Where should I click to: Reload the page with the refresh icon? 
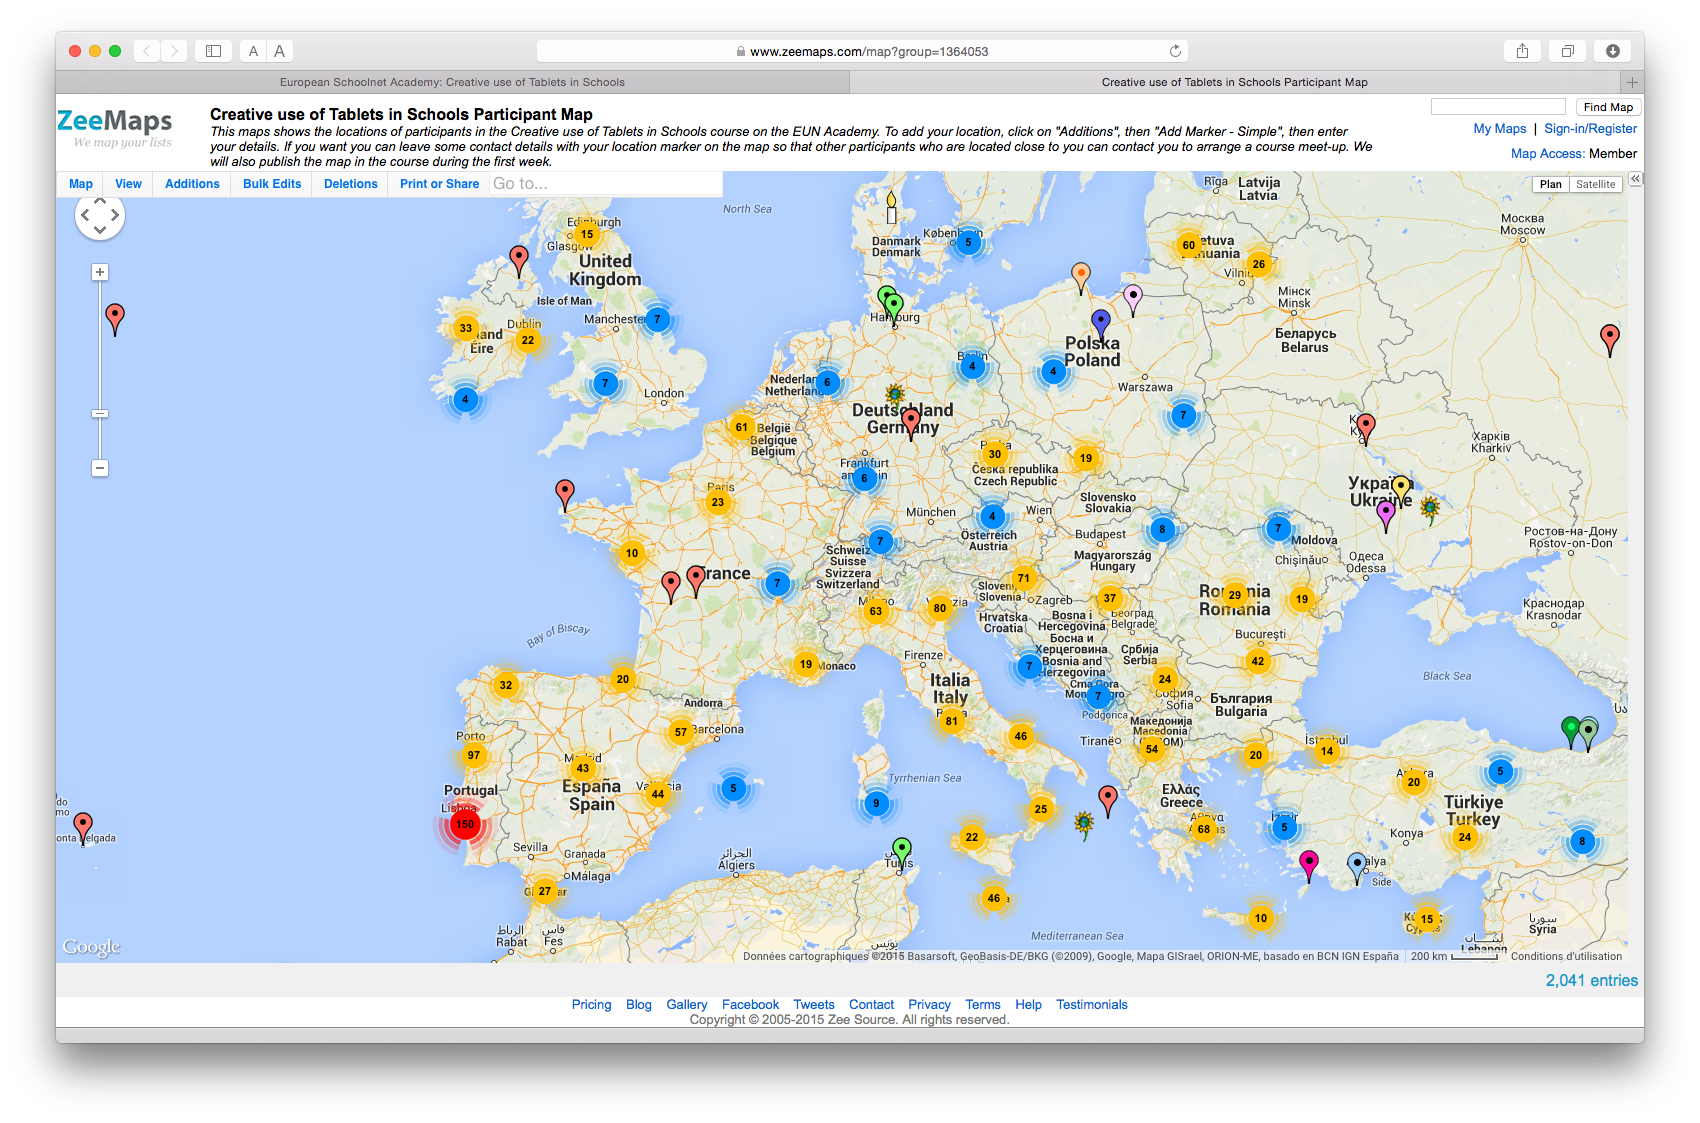click(x=1175, y=51)
